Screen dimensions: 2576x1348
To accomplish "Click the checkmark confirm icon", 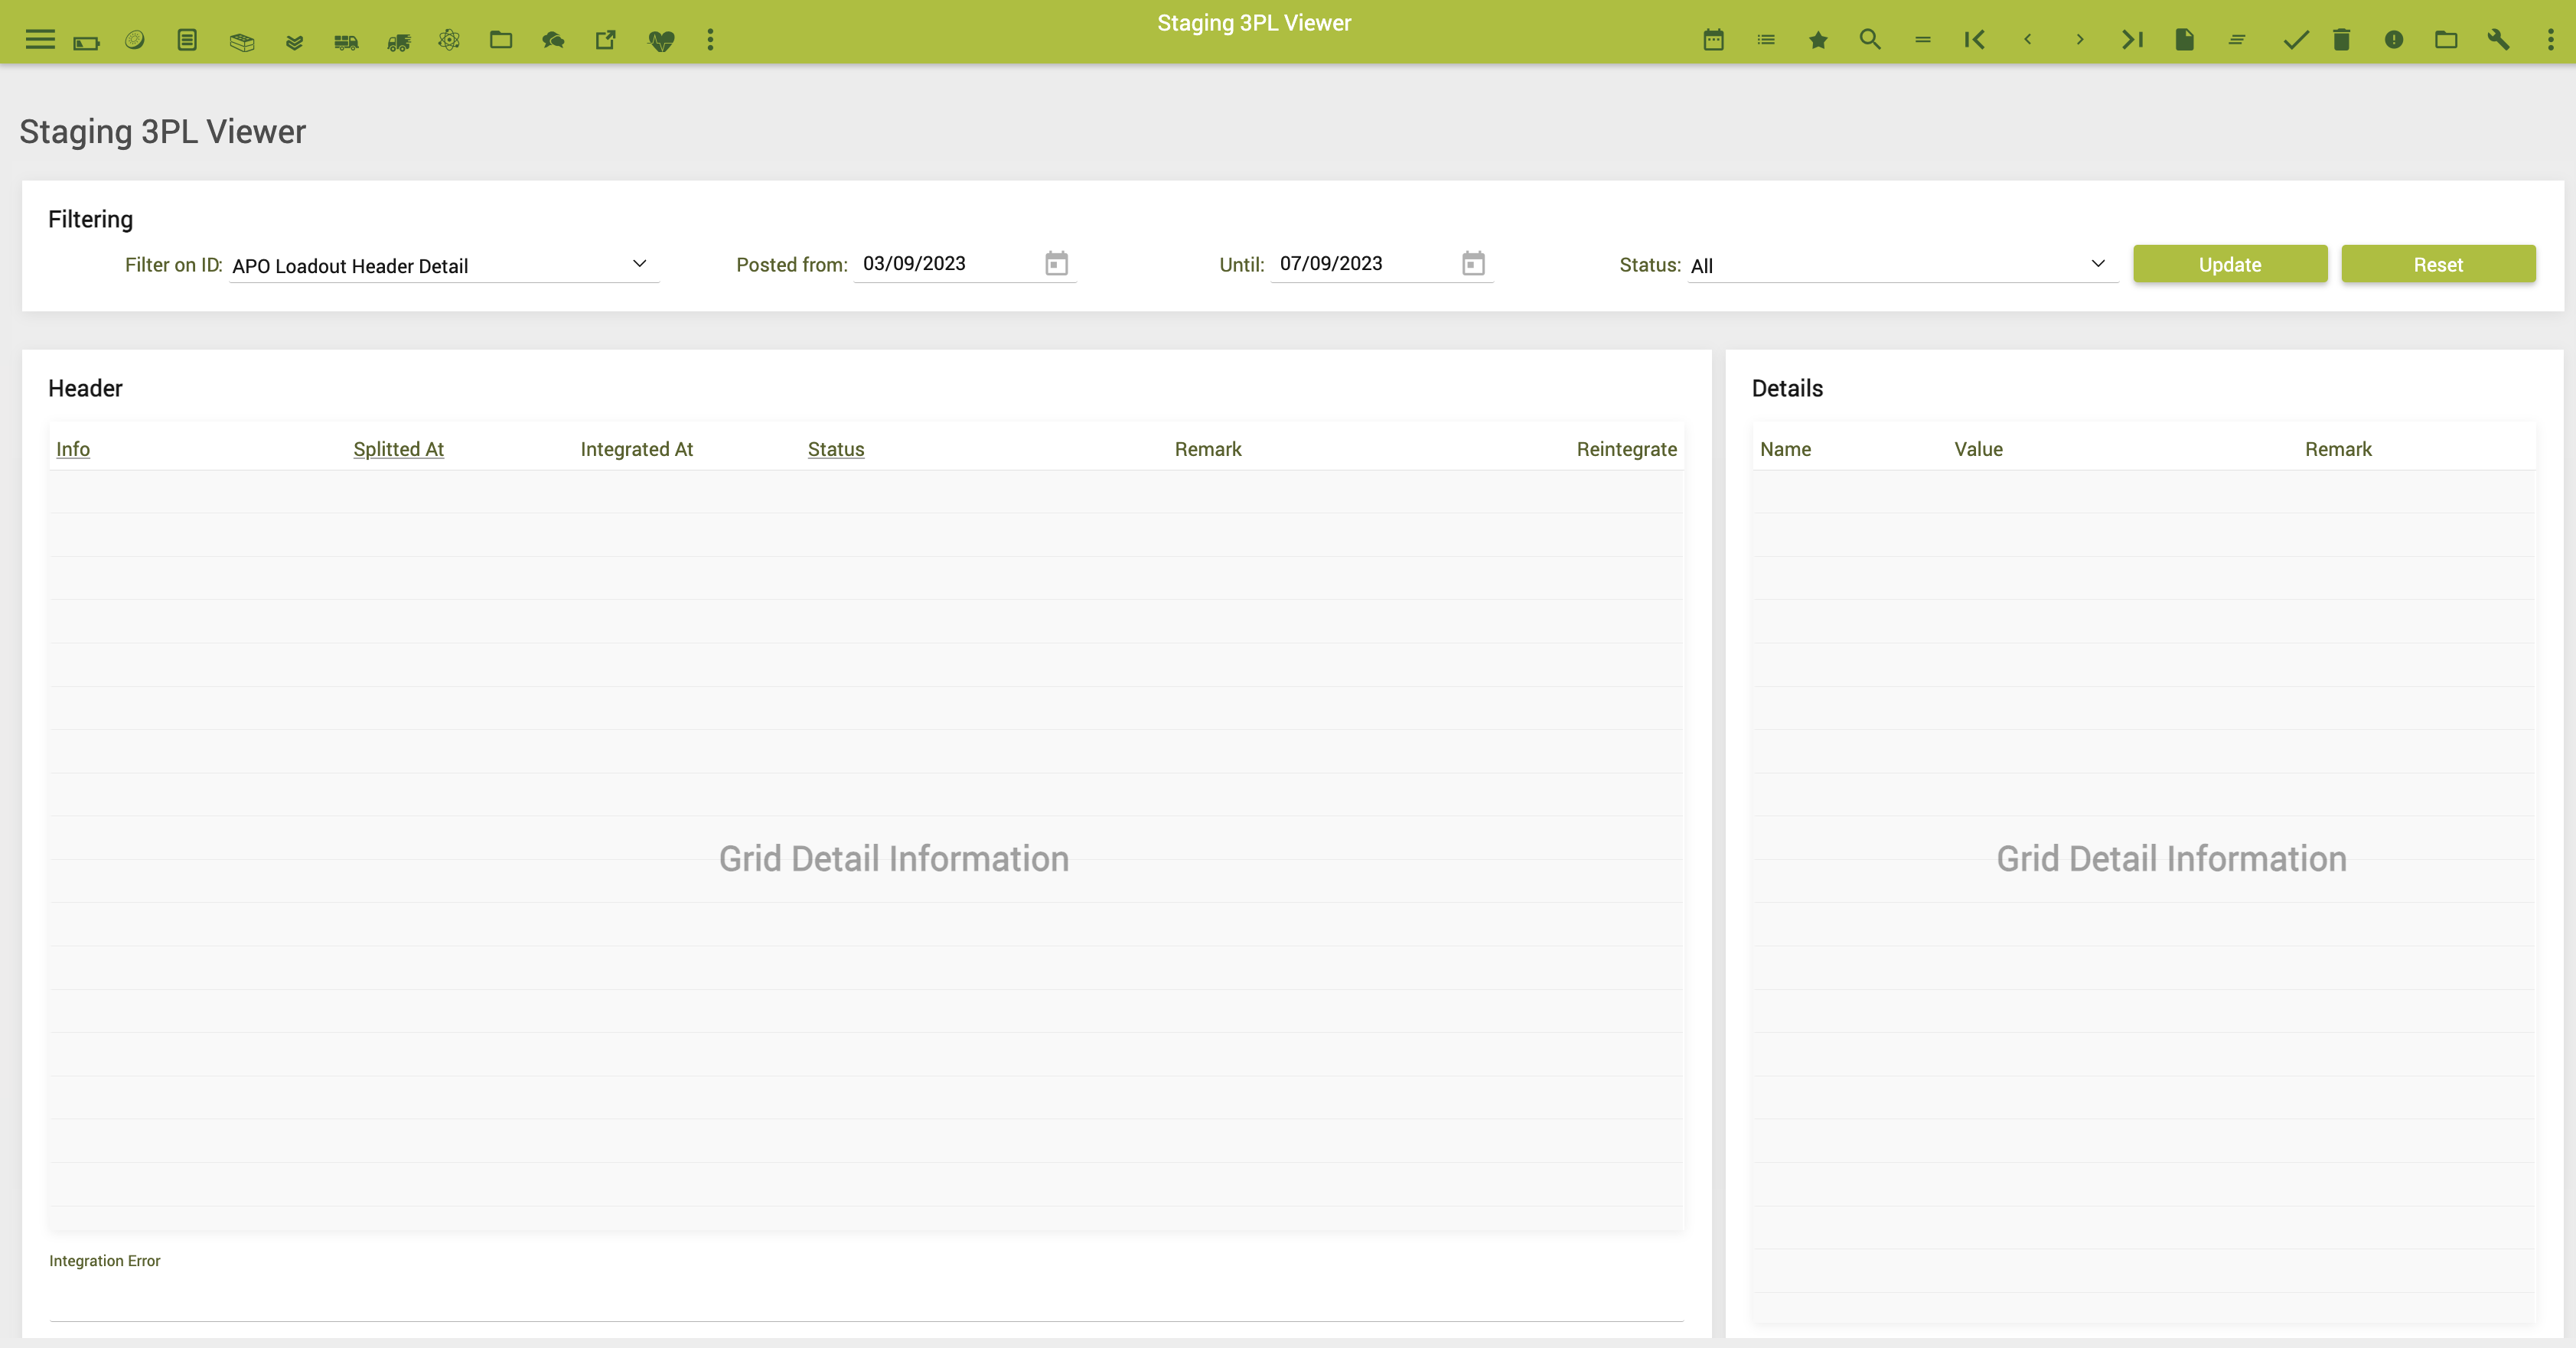I will [2295, 40].
